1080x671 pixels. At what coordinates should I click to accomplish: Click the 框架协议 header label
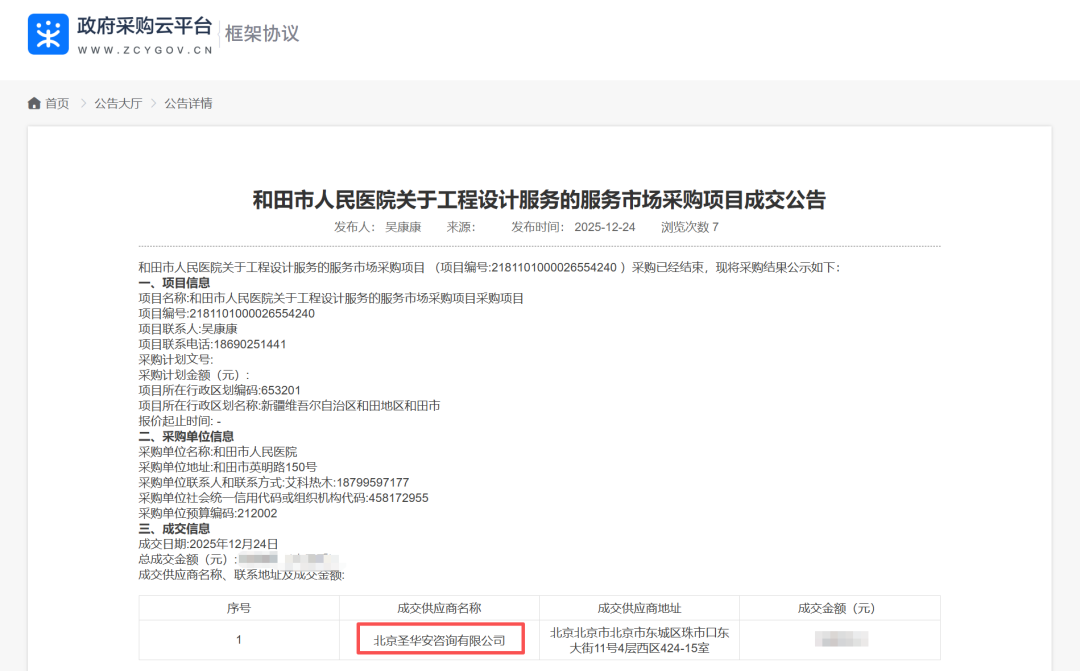(x=262, y=34)
